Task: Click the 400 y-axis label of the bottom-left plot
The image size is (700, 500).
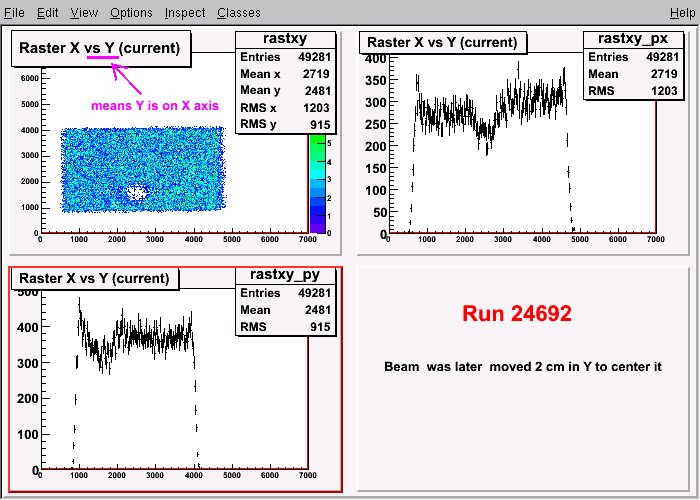Action: (28, 327)
